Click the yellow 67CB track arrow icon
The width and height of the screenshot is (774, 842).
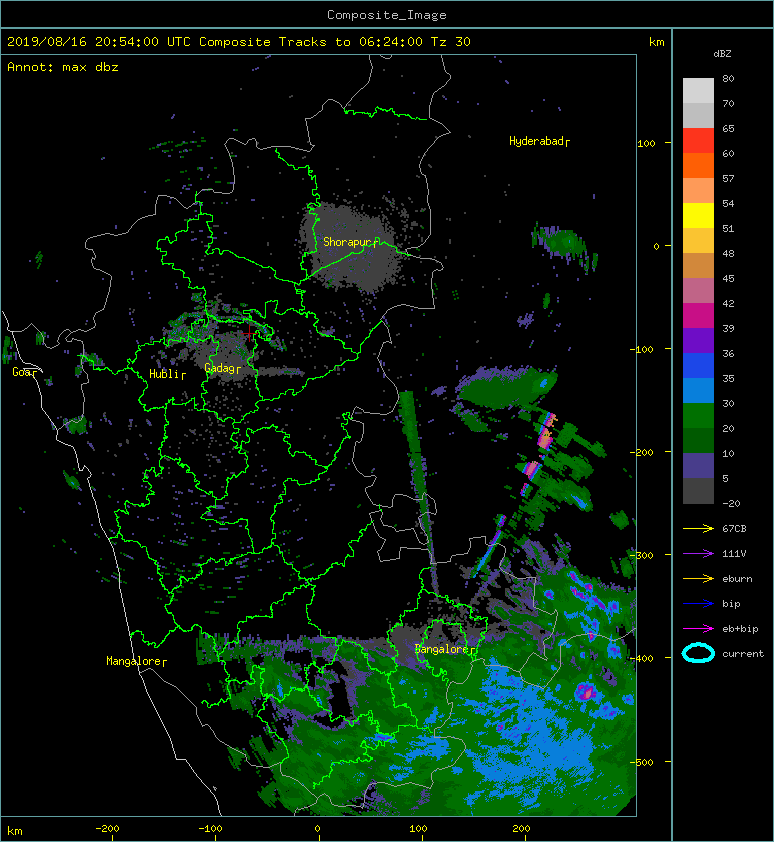coord(698,529)
